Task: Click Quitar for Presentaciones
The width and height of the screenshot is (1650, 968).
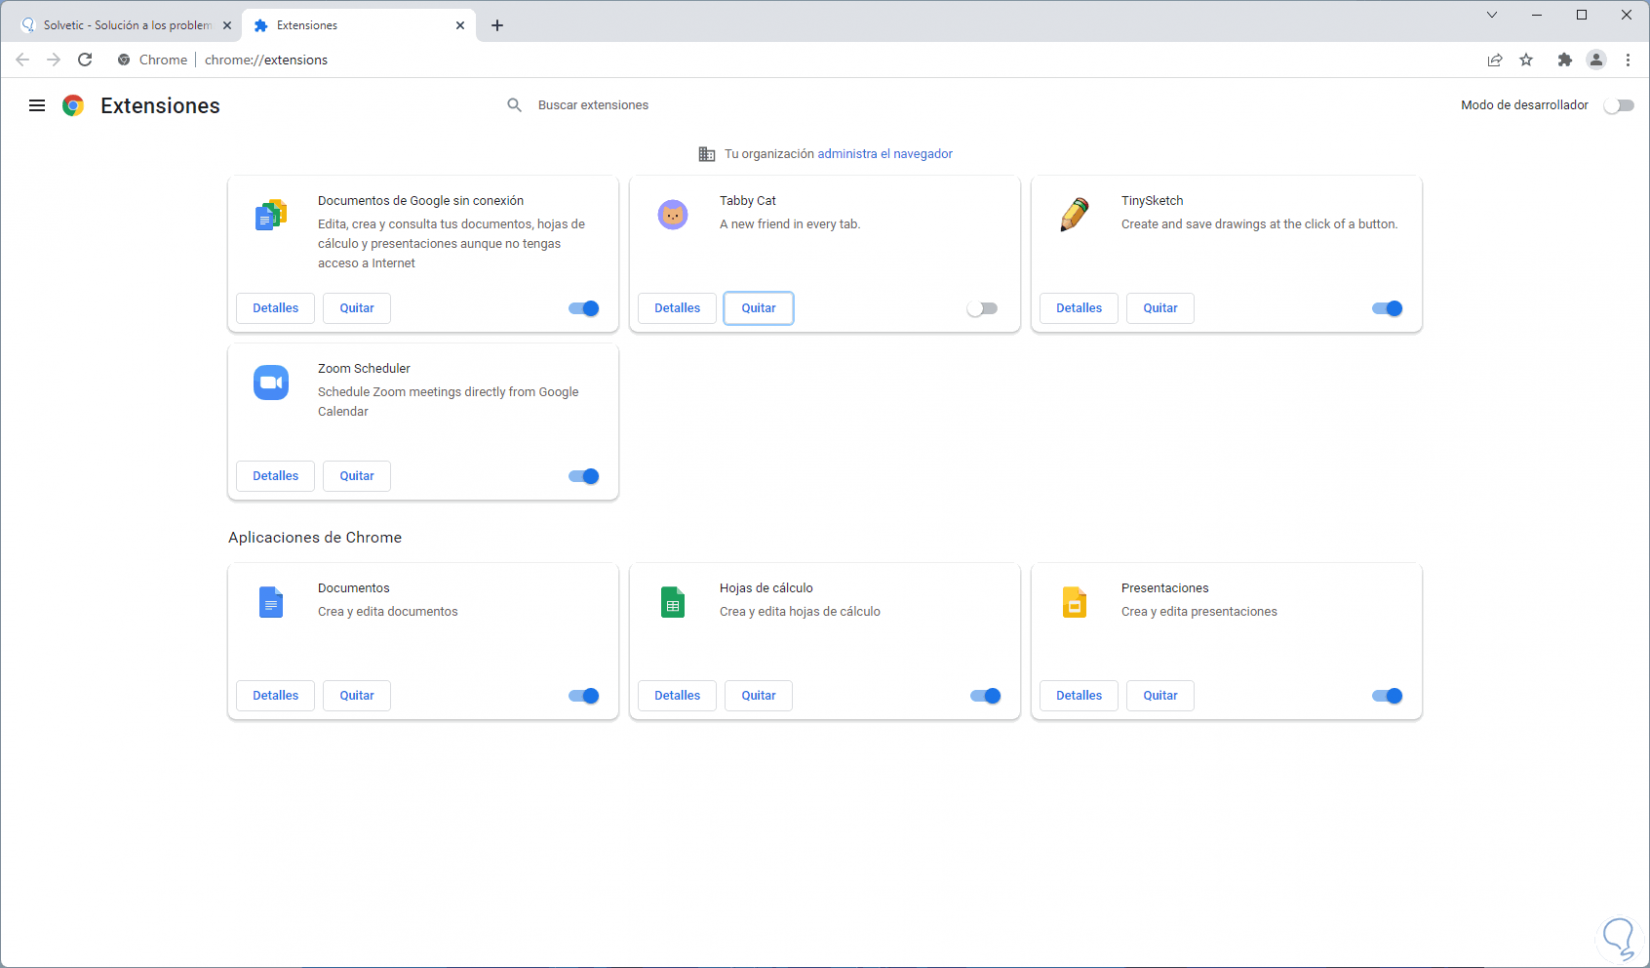Action: 1160,696
